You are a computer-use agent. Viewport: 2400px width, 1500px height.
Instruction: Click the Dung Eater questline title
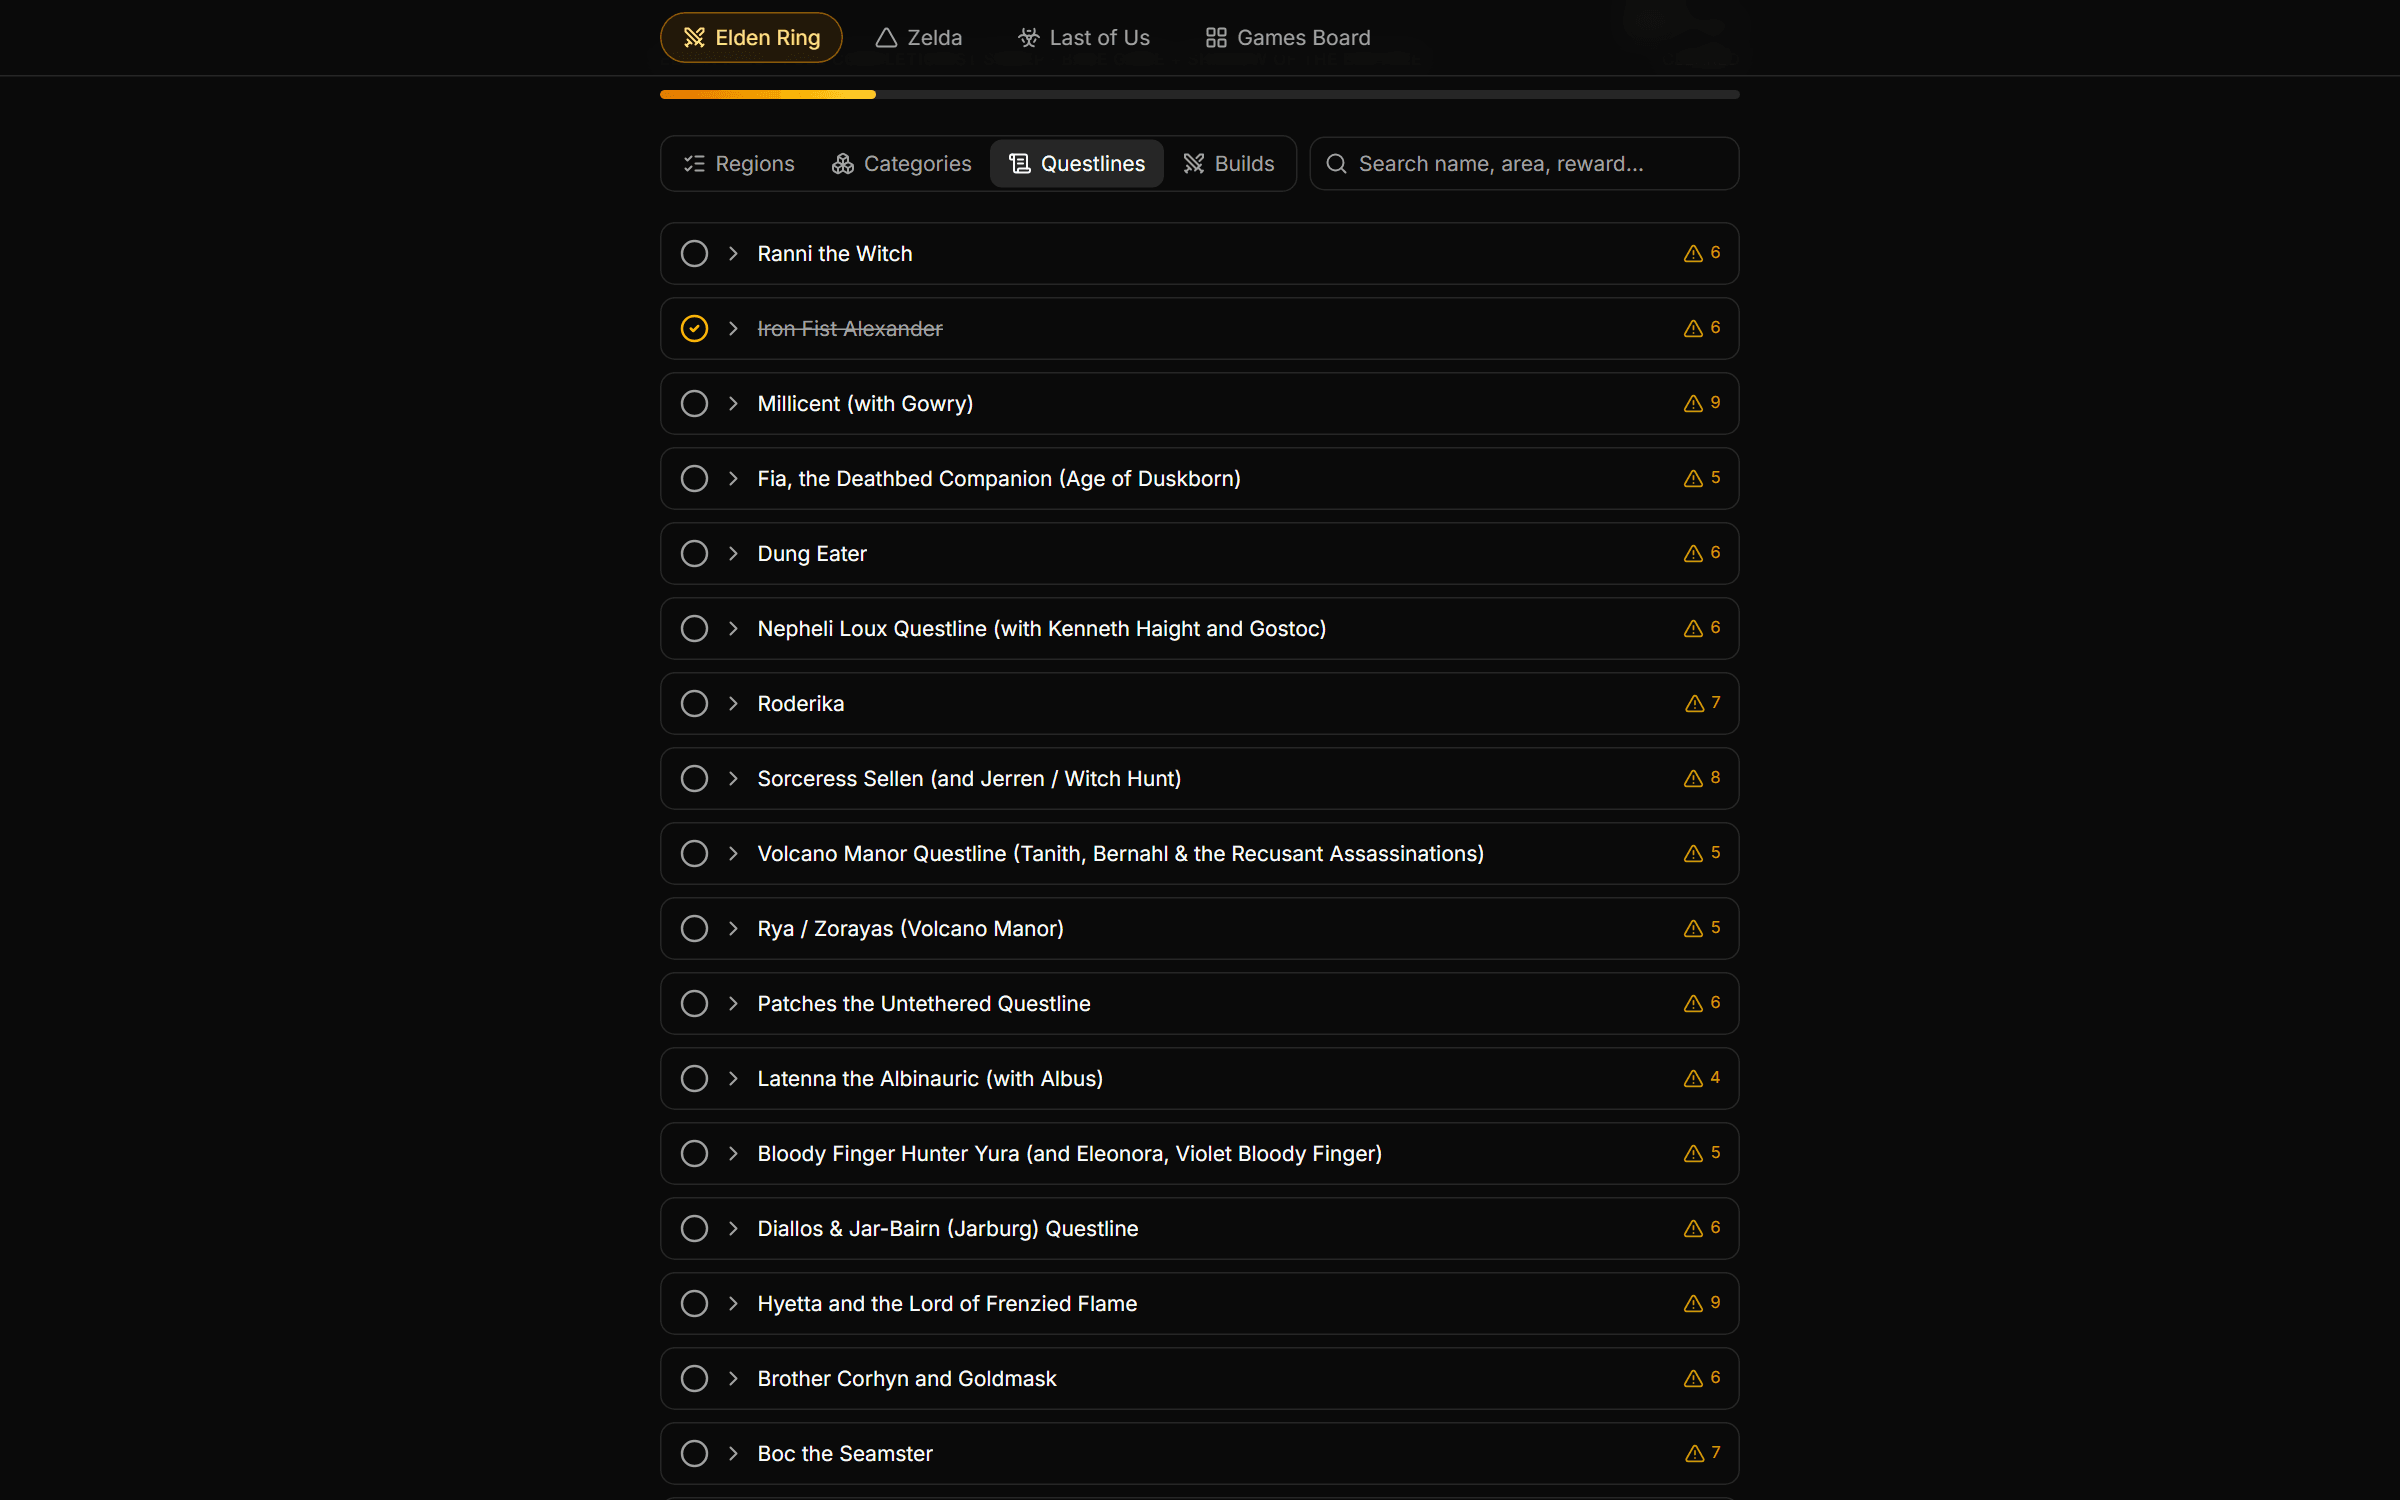coord(812,554)
